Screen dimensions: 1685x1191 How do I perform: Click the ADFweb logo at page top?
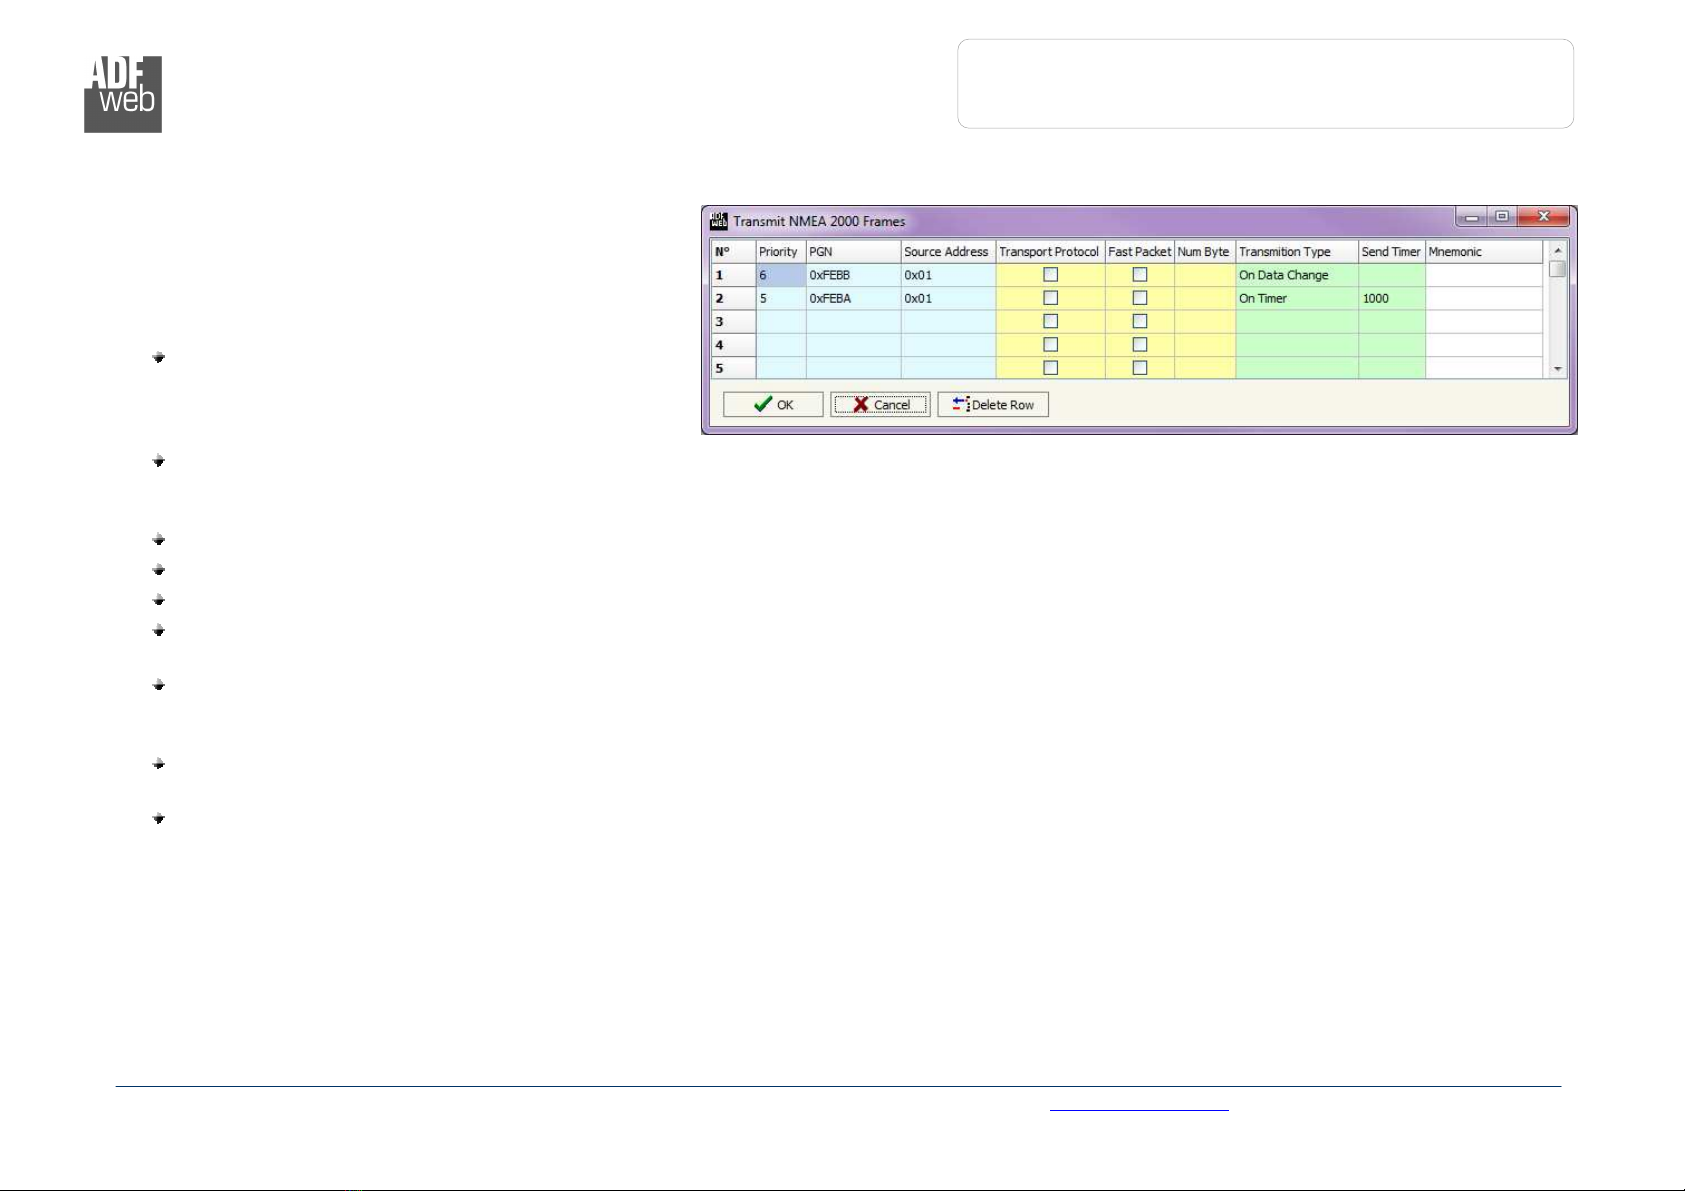pyautogui.click(x=123, y=94)
